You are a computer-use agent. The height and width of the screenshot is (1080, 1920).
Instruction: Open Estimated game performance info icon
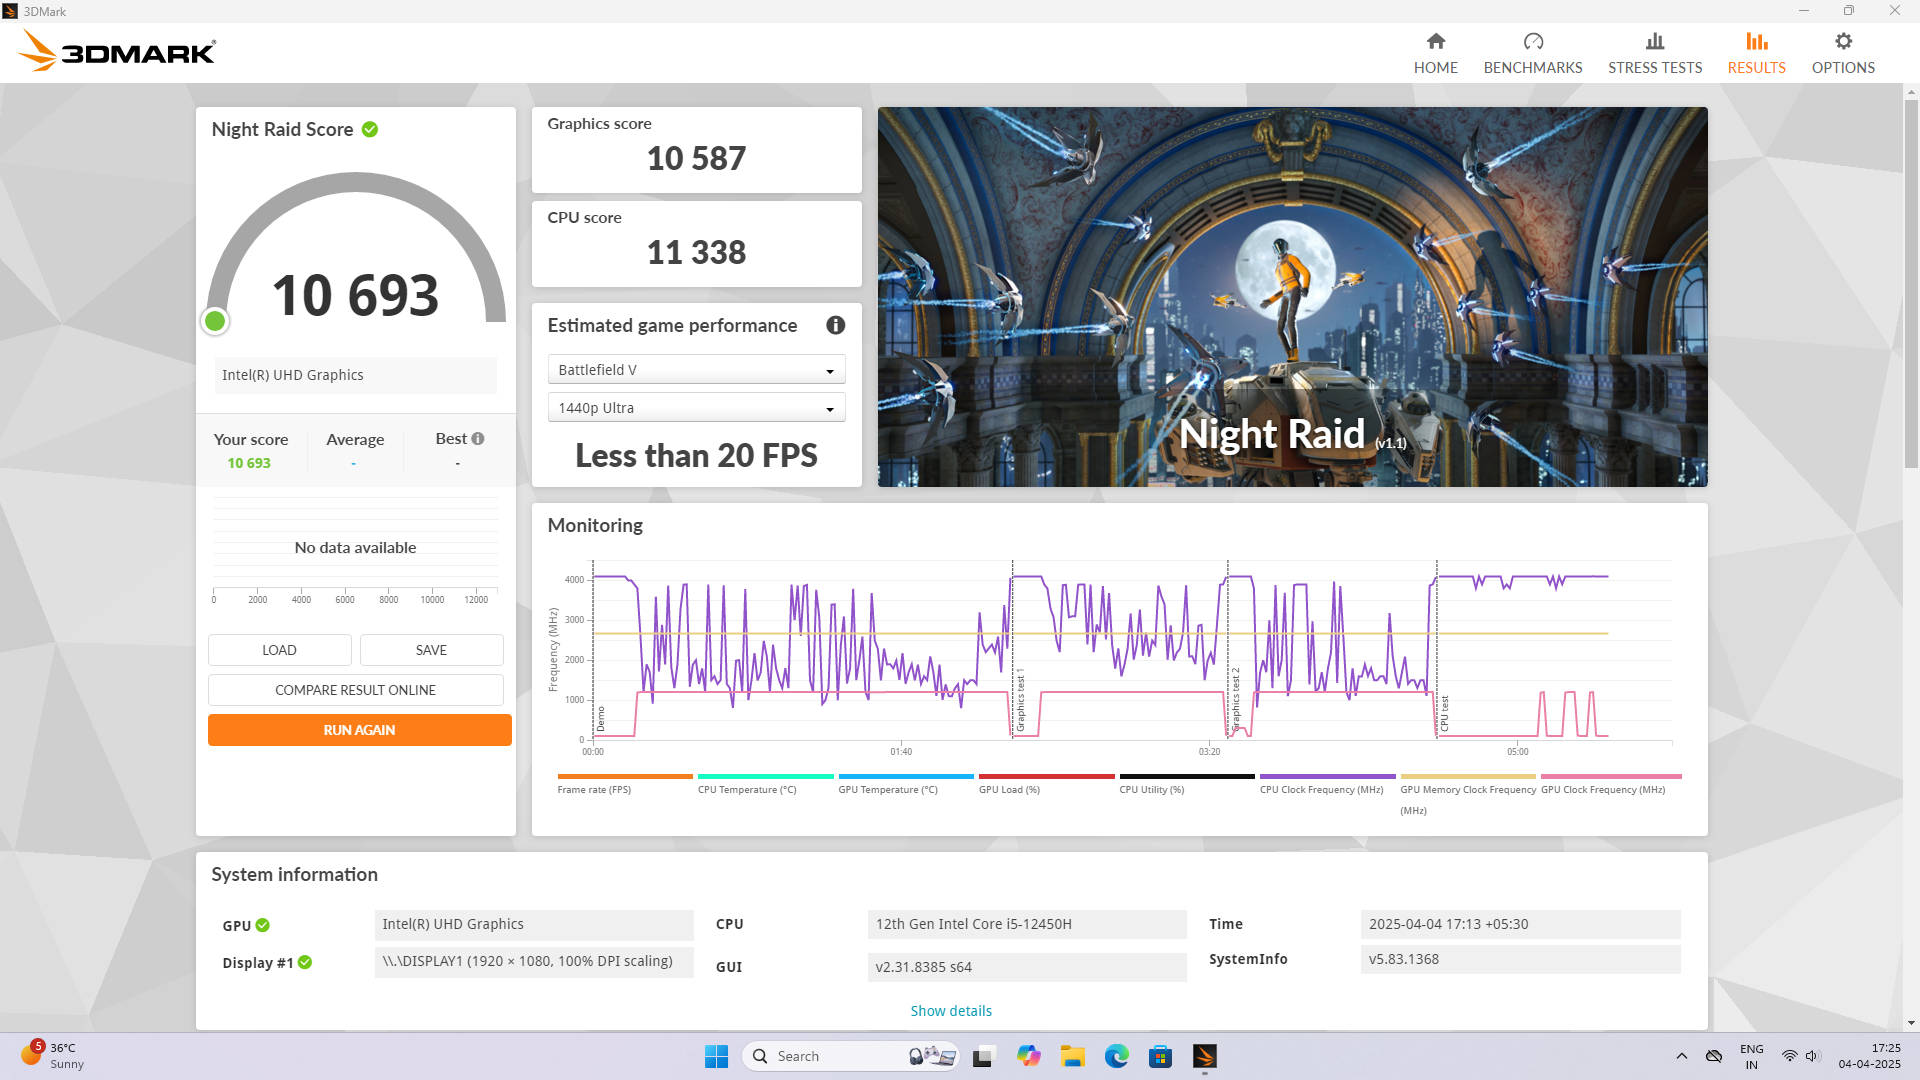coord(835,326)
